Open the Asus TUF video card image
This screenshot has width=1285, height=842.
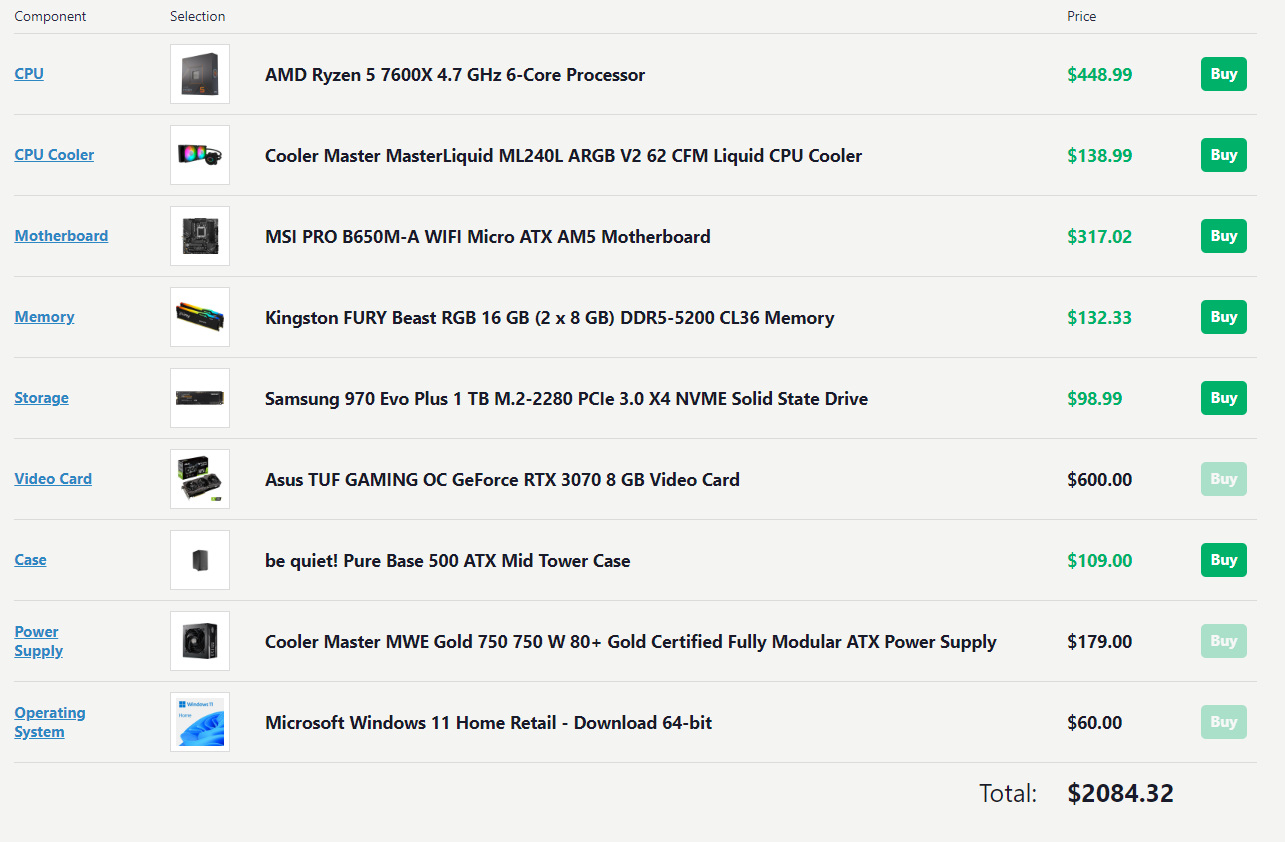(x=200, y=479)
